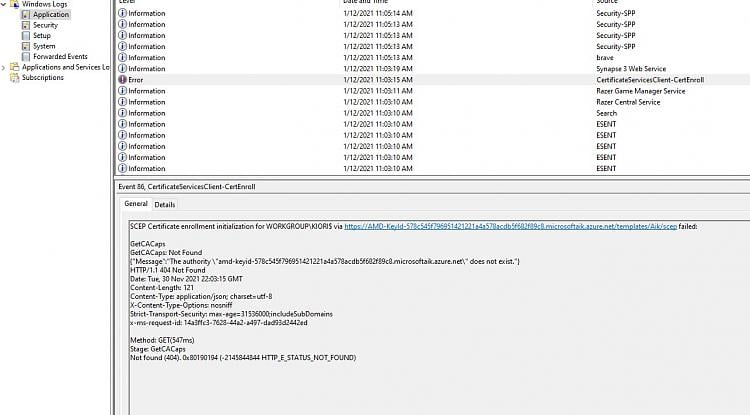Viewport: 750px width, 415px height.
Task: Switch to the General tab
Action: pyautogui.click(x=136, y=204)
